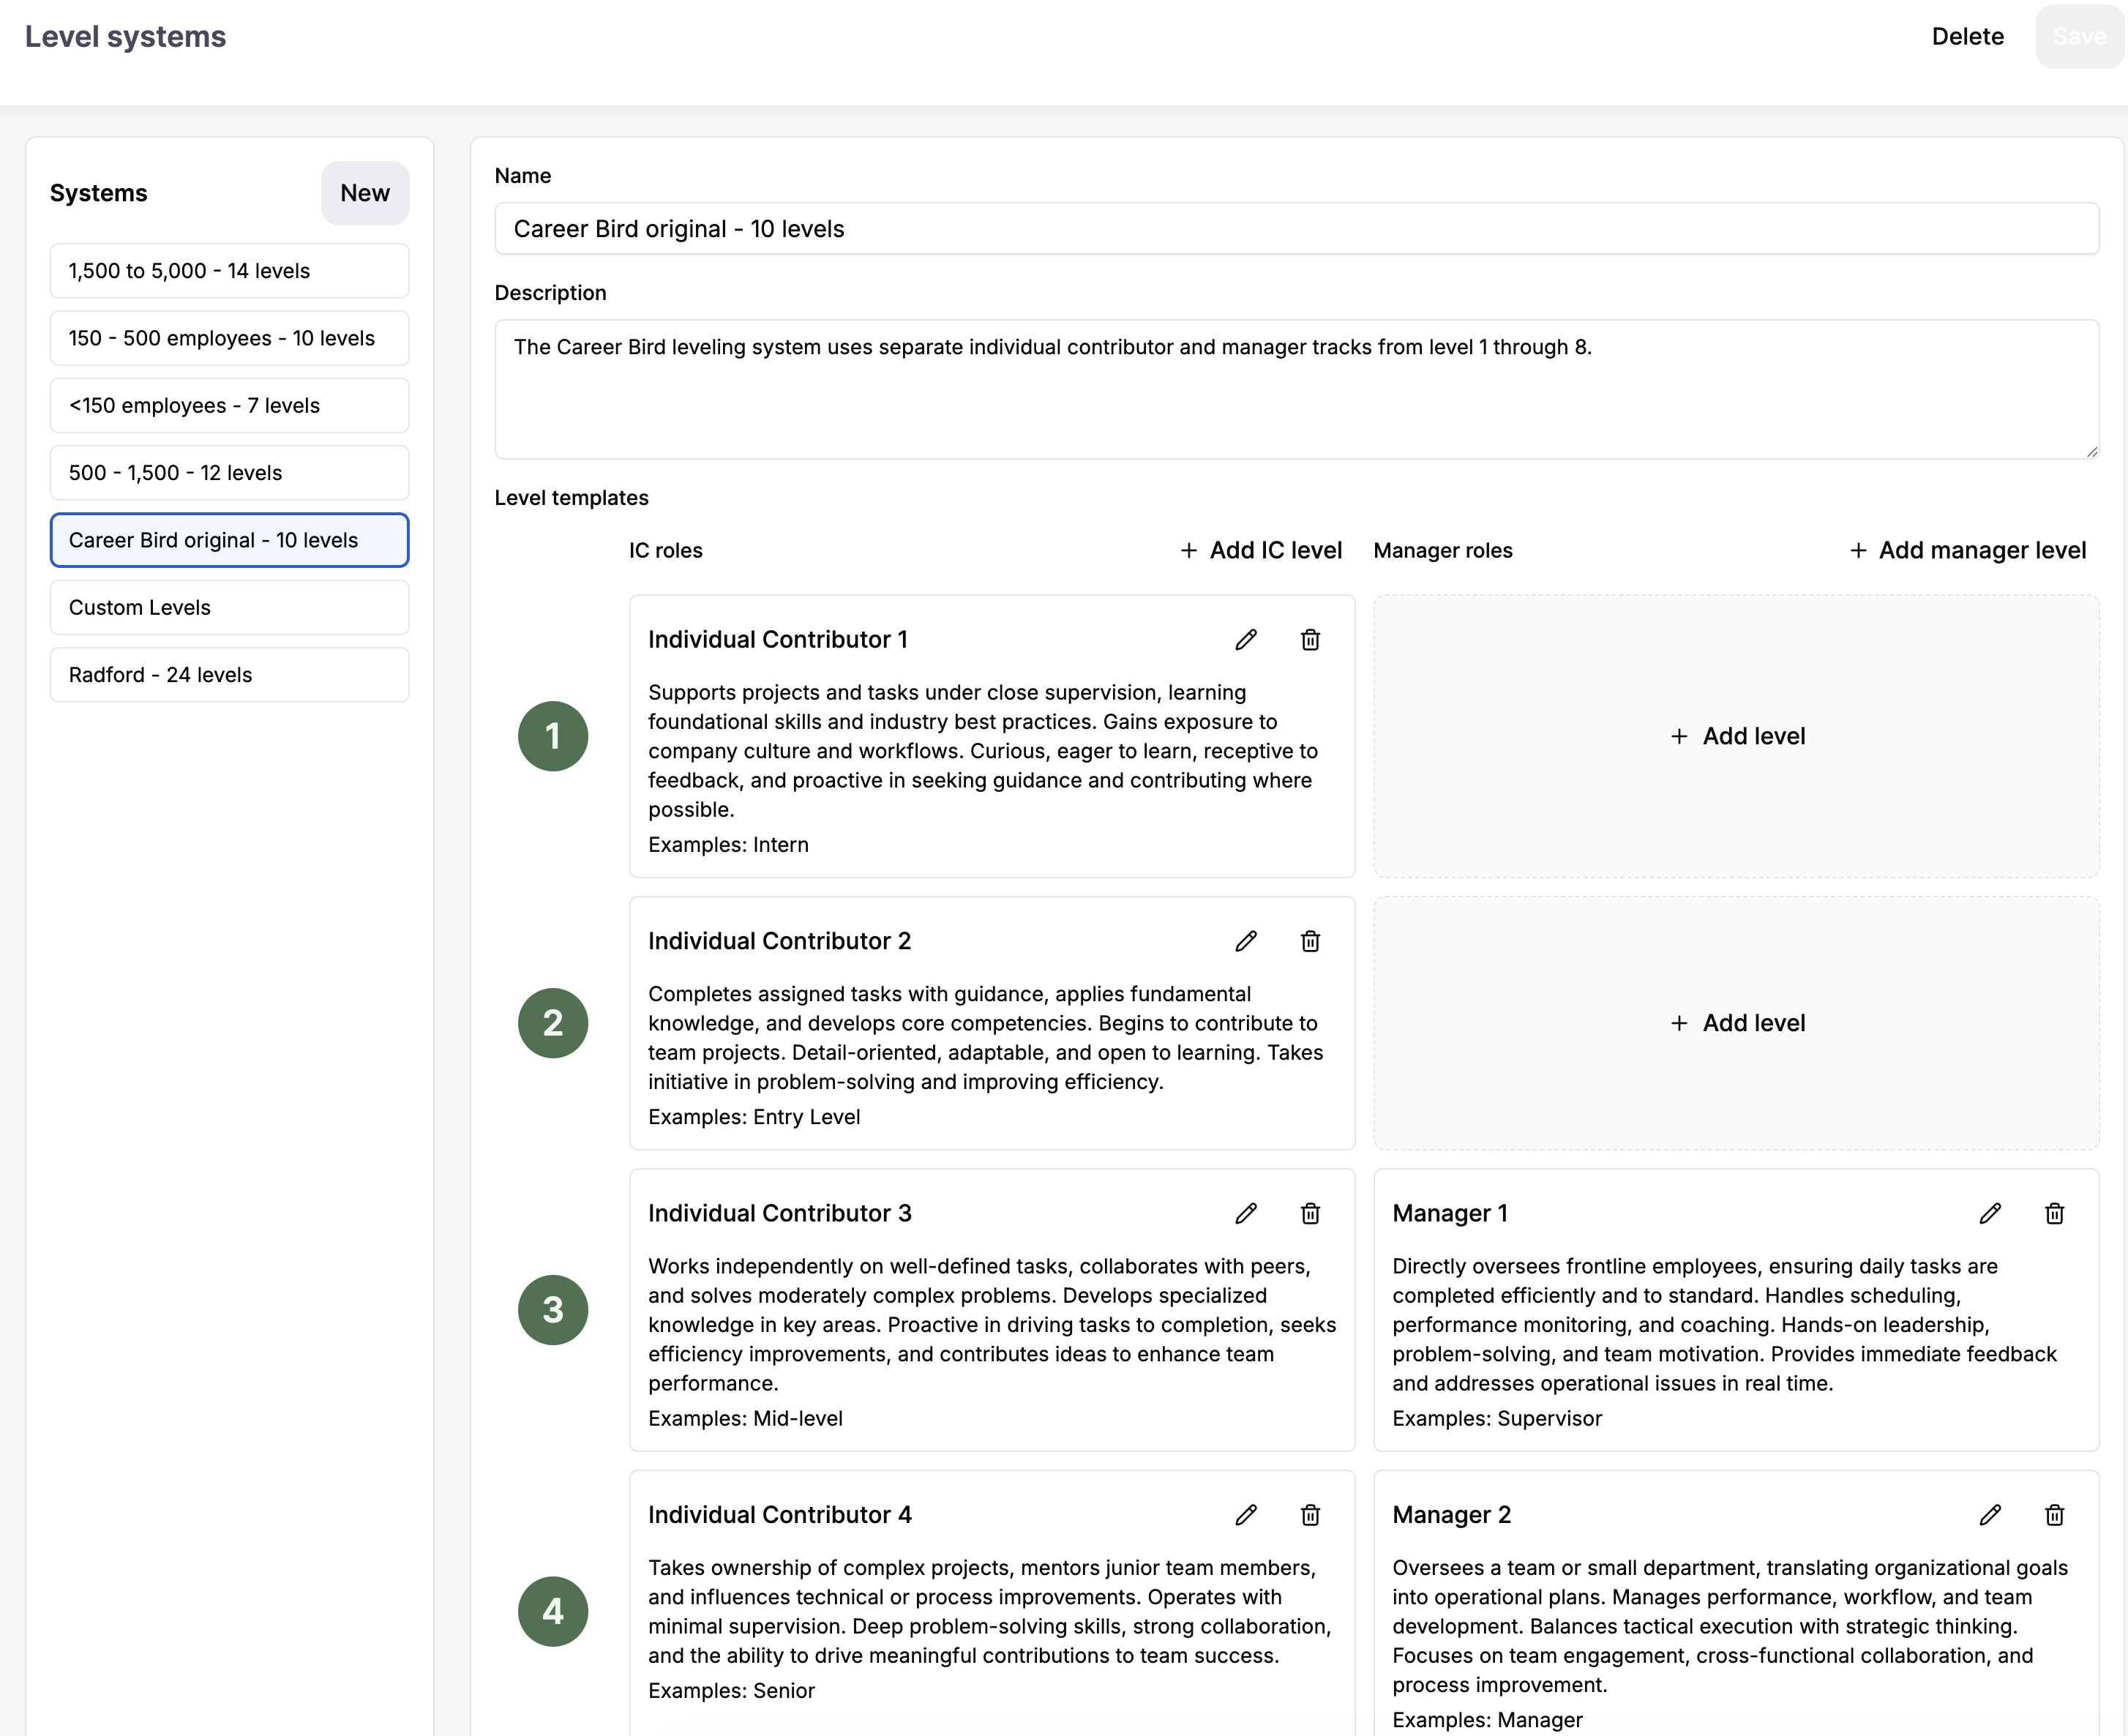Save the level system changes
Screen dimensions: 2128x1736
[2079, 37]
